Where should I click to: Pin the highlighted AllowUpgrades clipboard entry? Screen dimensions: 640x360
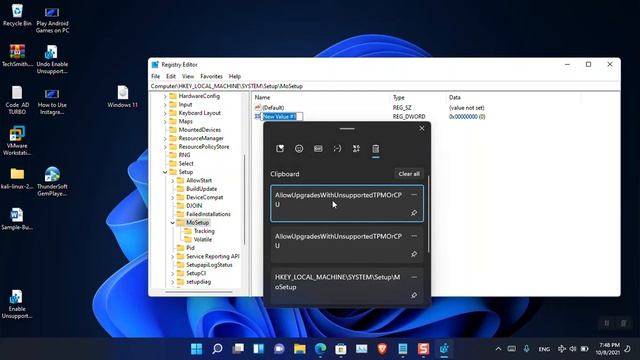coord(414,213)
